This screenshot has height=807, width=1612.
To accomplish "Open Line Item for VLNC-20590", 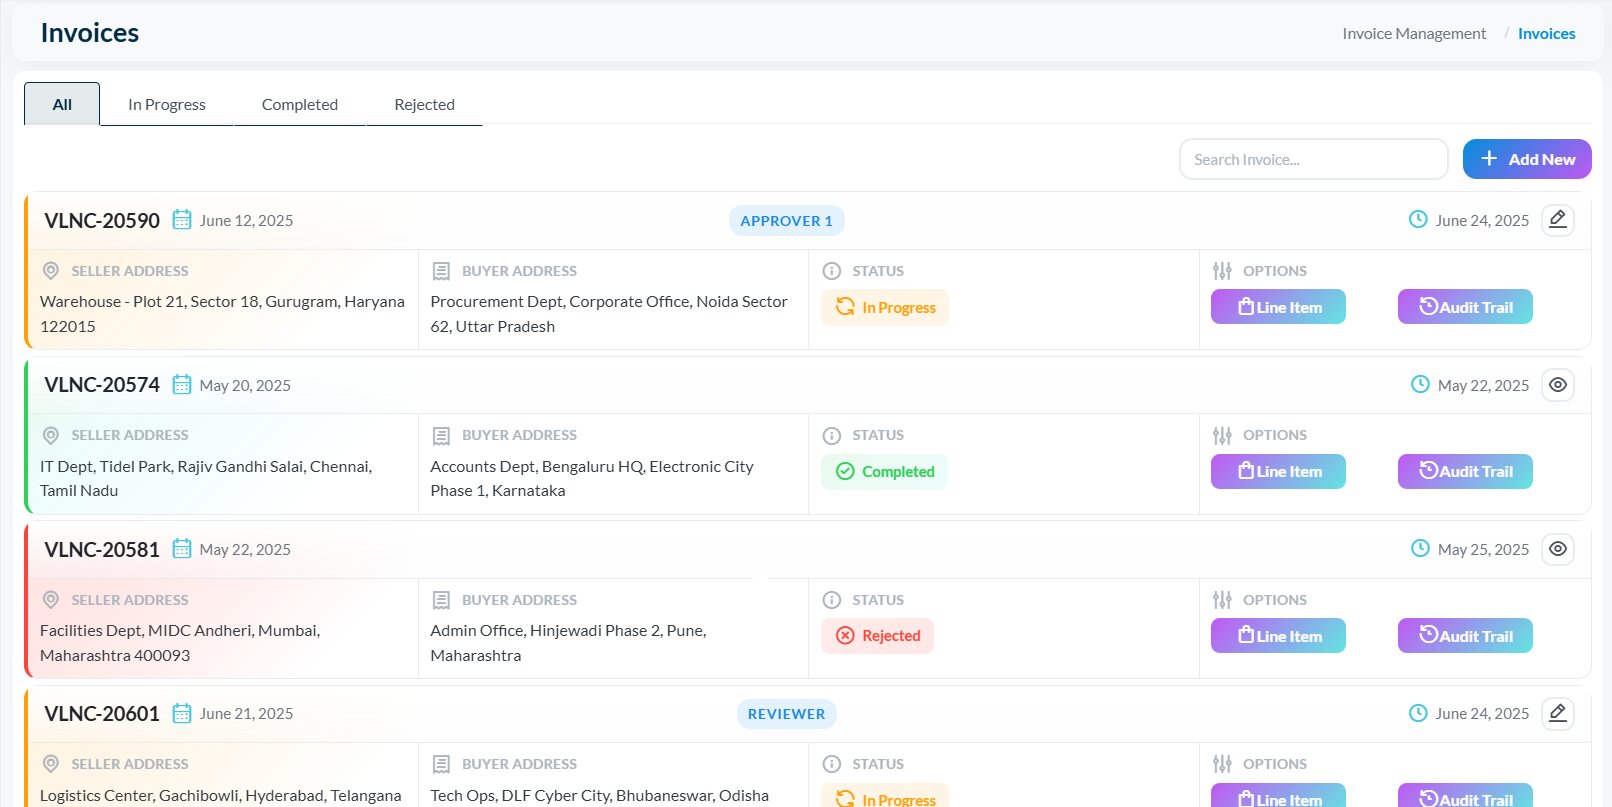I will tap(1278, 307).
